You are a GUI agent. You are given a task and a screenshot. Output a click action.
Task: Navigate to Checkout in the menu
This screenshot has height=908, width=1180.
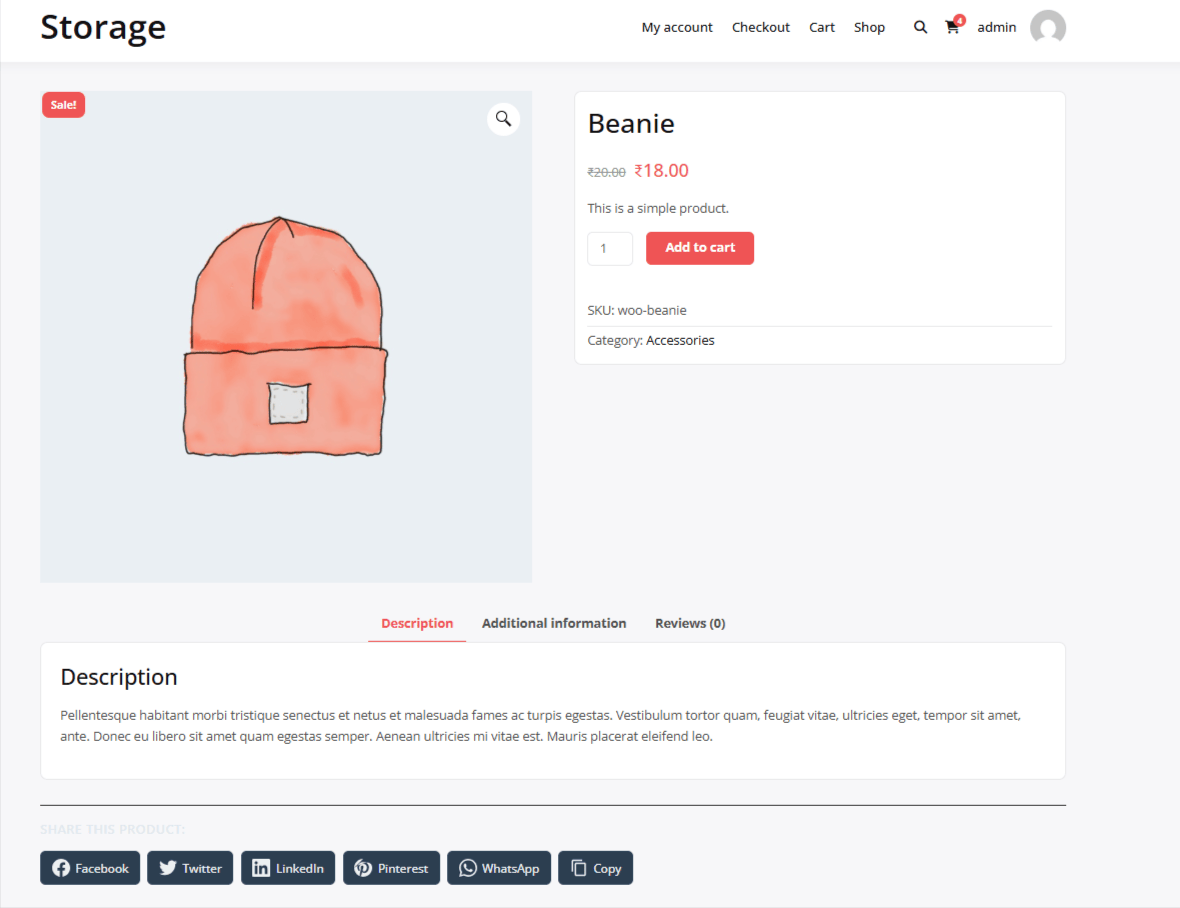760,27
